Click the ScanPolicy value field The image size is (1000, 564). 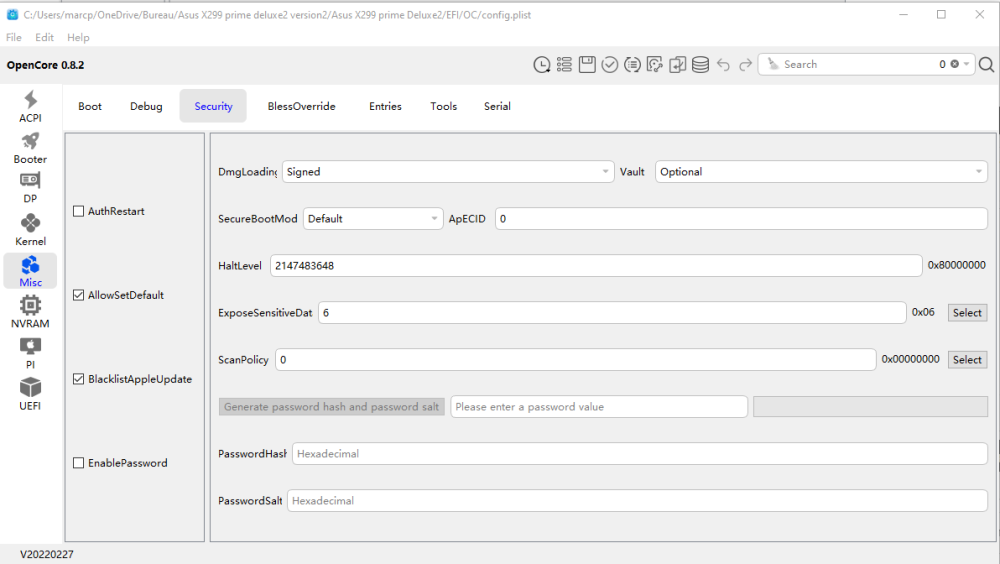(x=575, y=360)
